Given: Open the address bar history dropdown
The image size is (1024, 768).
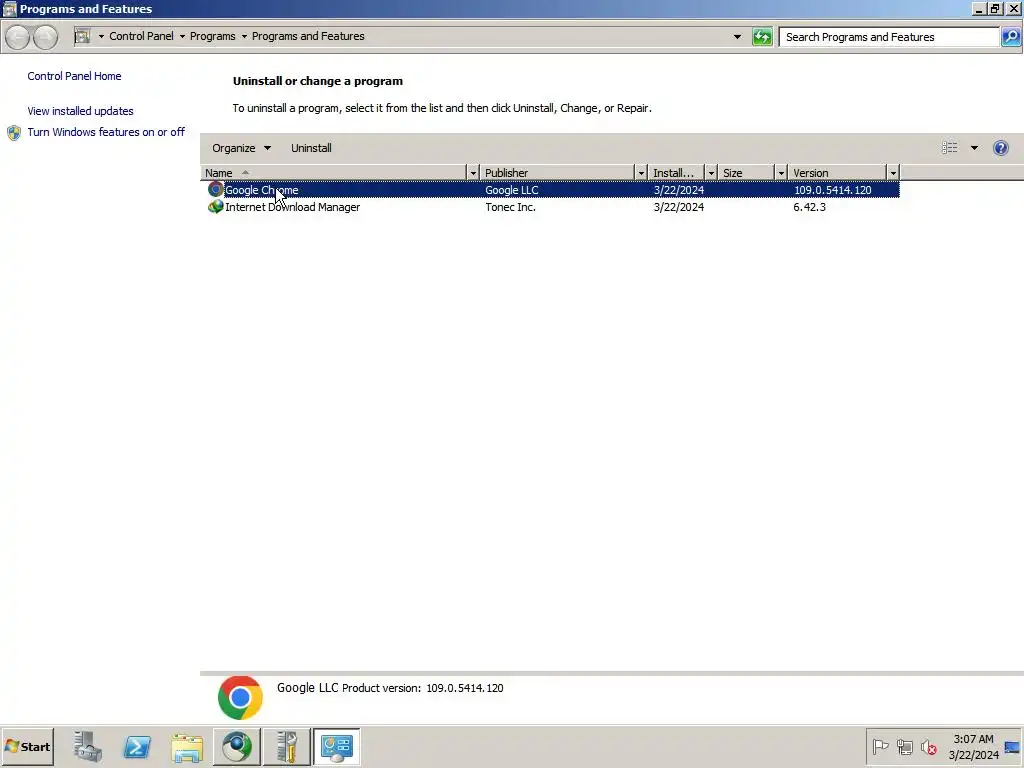Looking at the screenshot, I should click(x=737, y=37).
